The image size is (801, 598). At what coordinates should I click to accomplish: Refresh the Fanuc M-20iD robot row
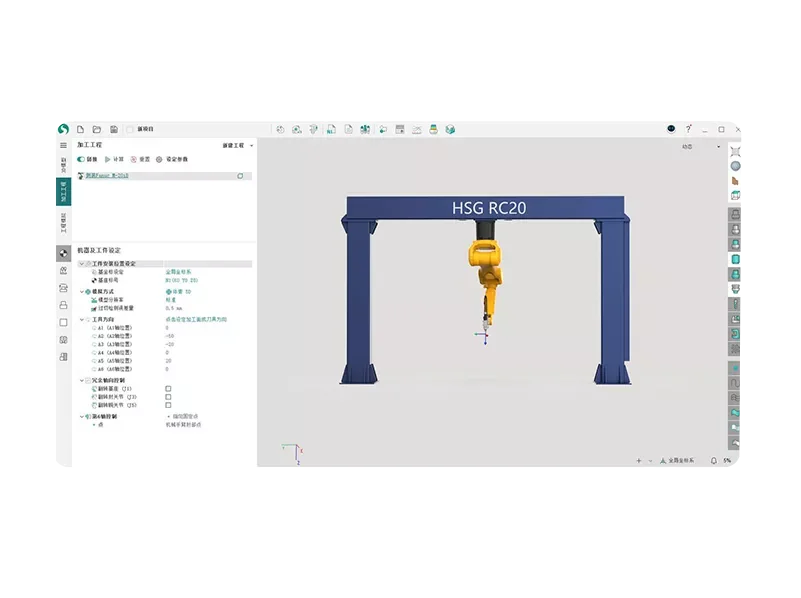point(240,176)
